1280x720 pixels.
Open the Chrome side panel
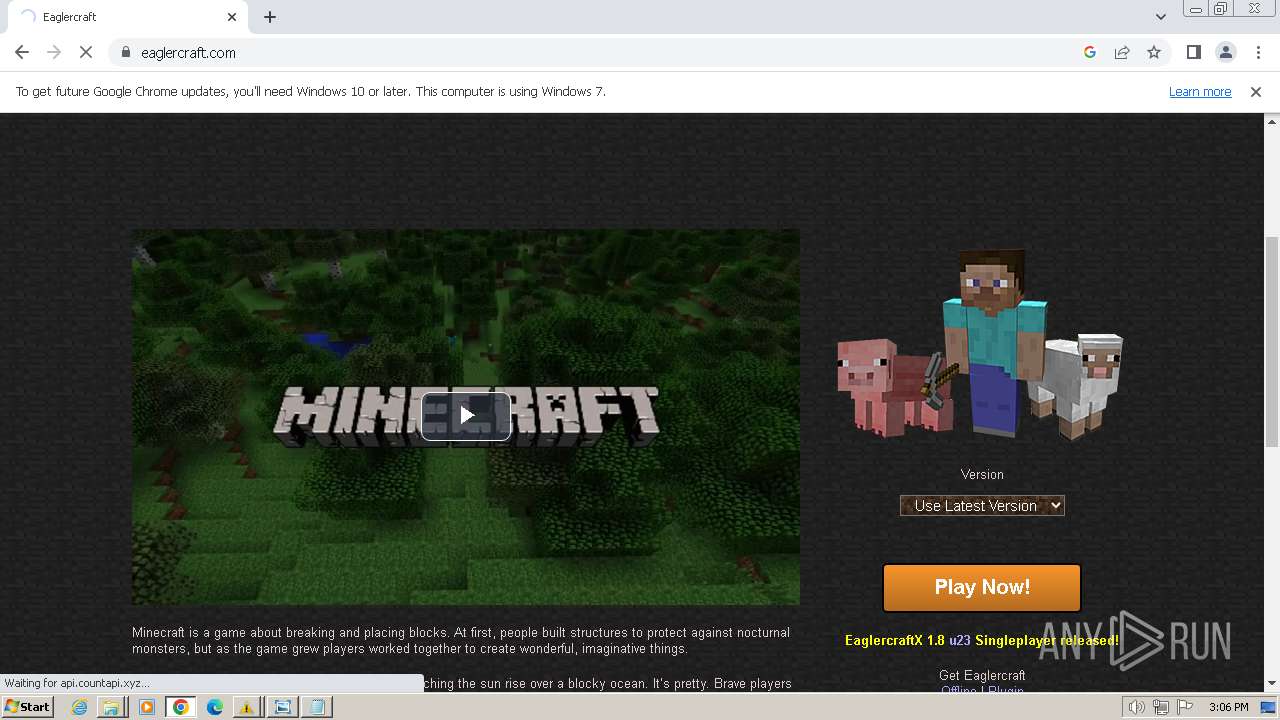tap(1193, 52)
